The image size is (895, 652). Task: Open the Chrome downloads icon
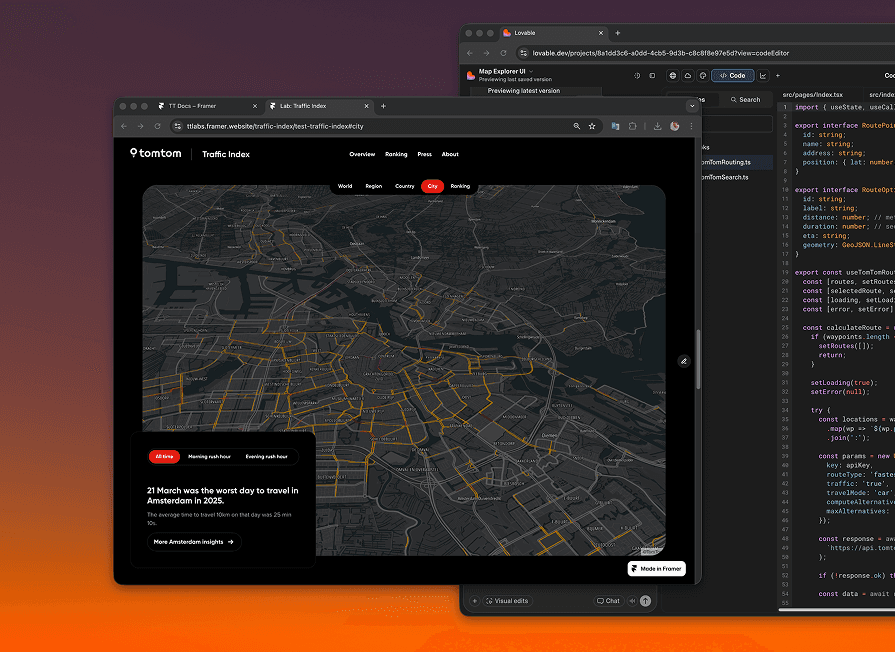pos(657,126)
